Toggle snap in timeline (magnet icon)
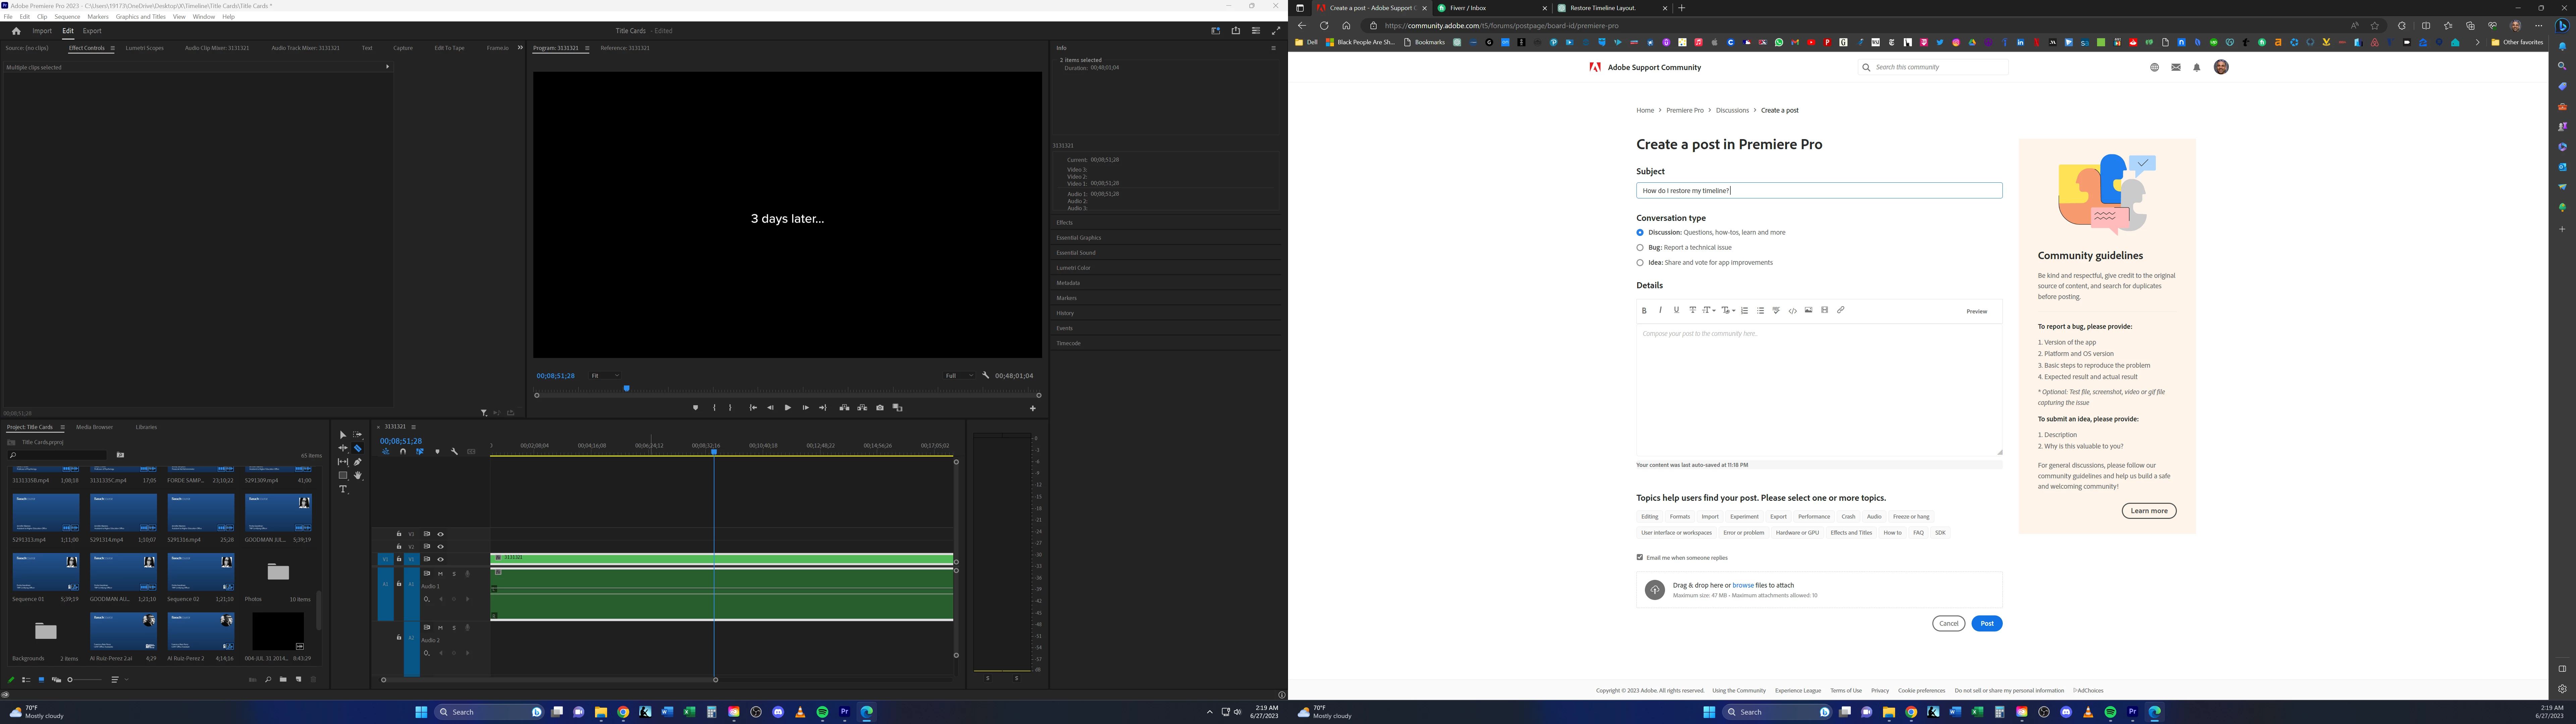The image size is (2576, 724). pos(403,452)
